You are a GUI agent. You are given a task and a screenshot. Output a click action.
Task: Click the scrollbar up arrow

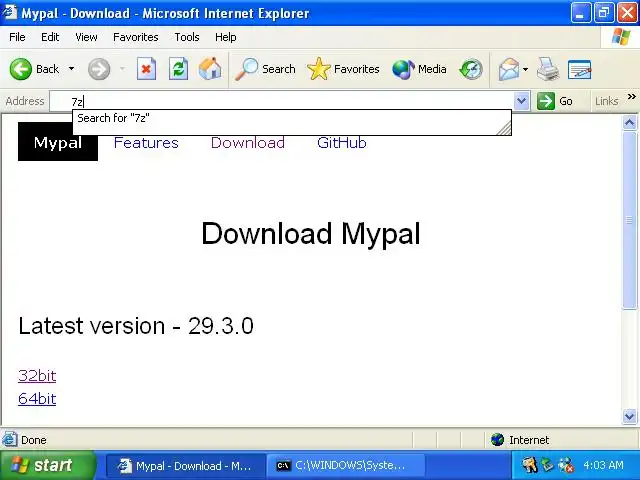coord(629,122)
